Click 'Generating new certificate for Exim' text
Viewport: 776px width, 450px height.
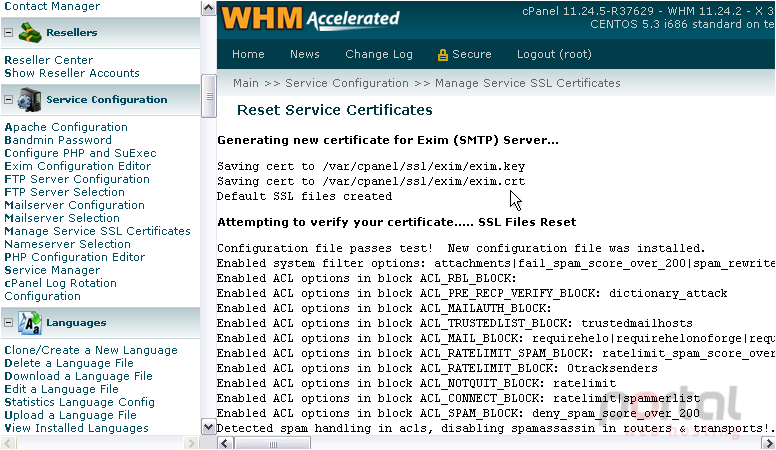click(x=388, y=140)
